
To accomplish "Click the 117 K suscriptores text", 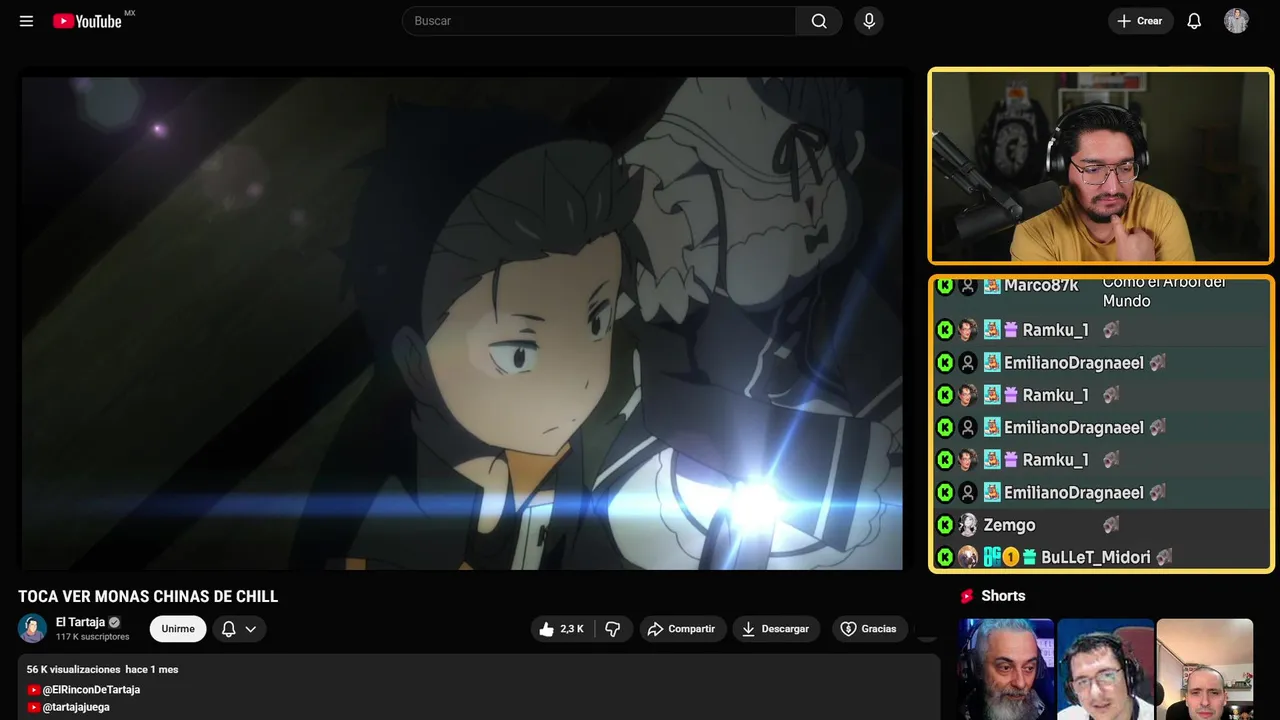I will pos(93,637).
